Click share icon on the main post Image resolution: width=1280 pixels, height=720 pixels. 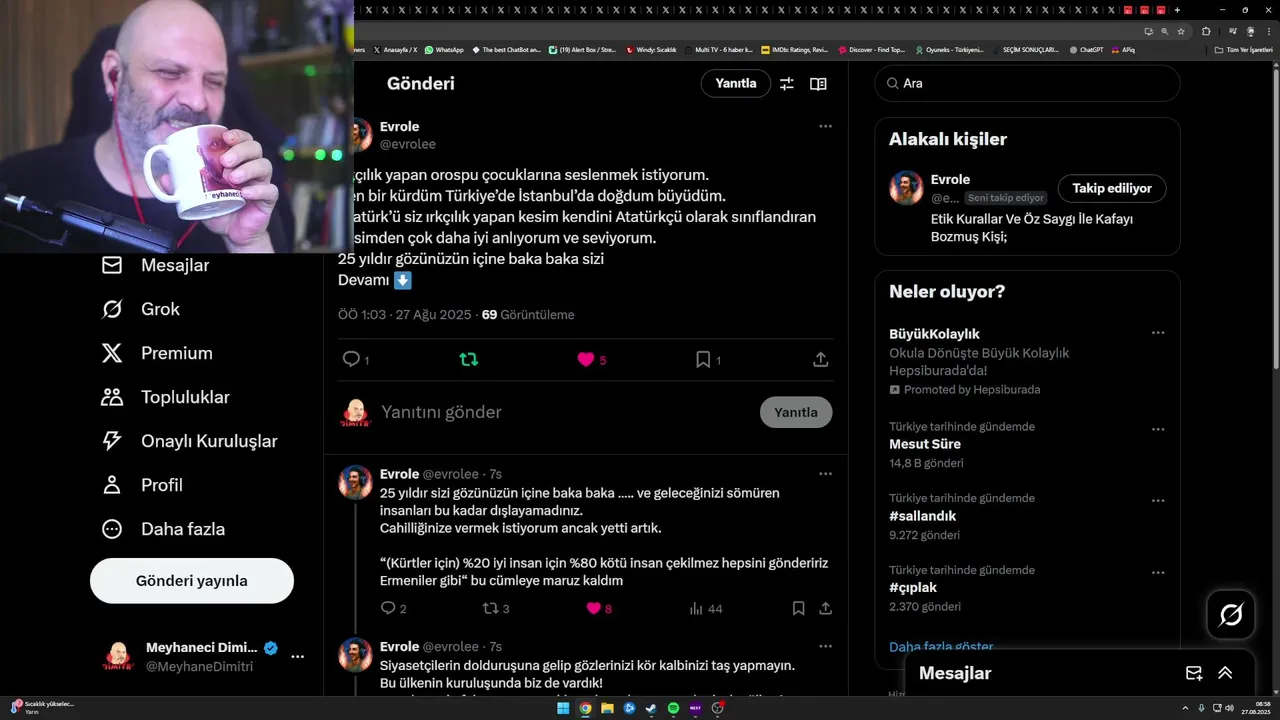[820, 359]
